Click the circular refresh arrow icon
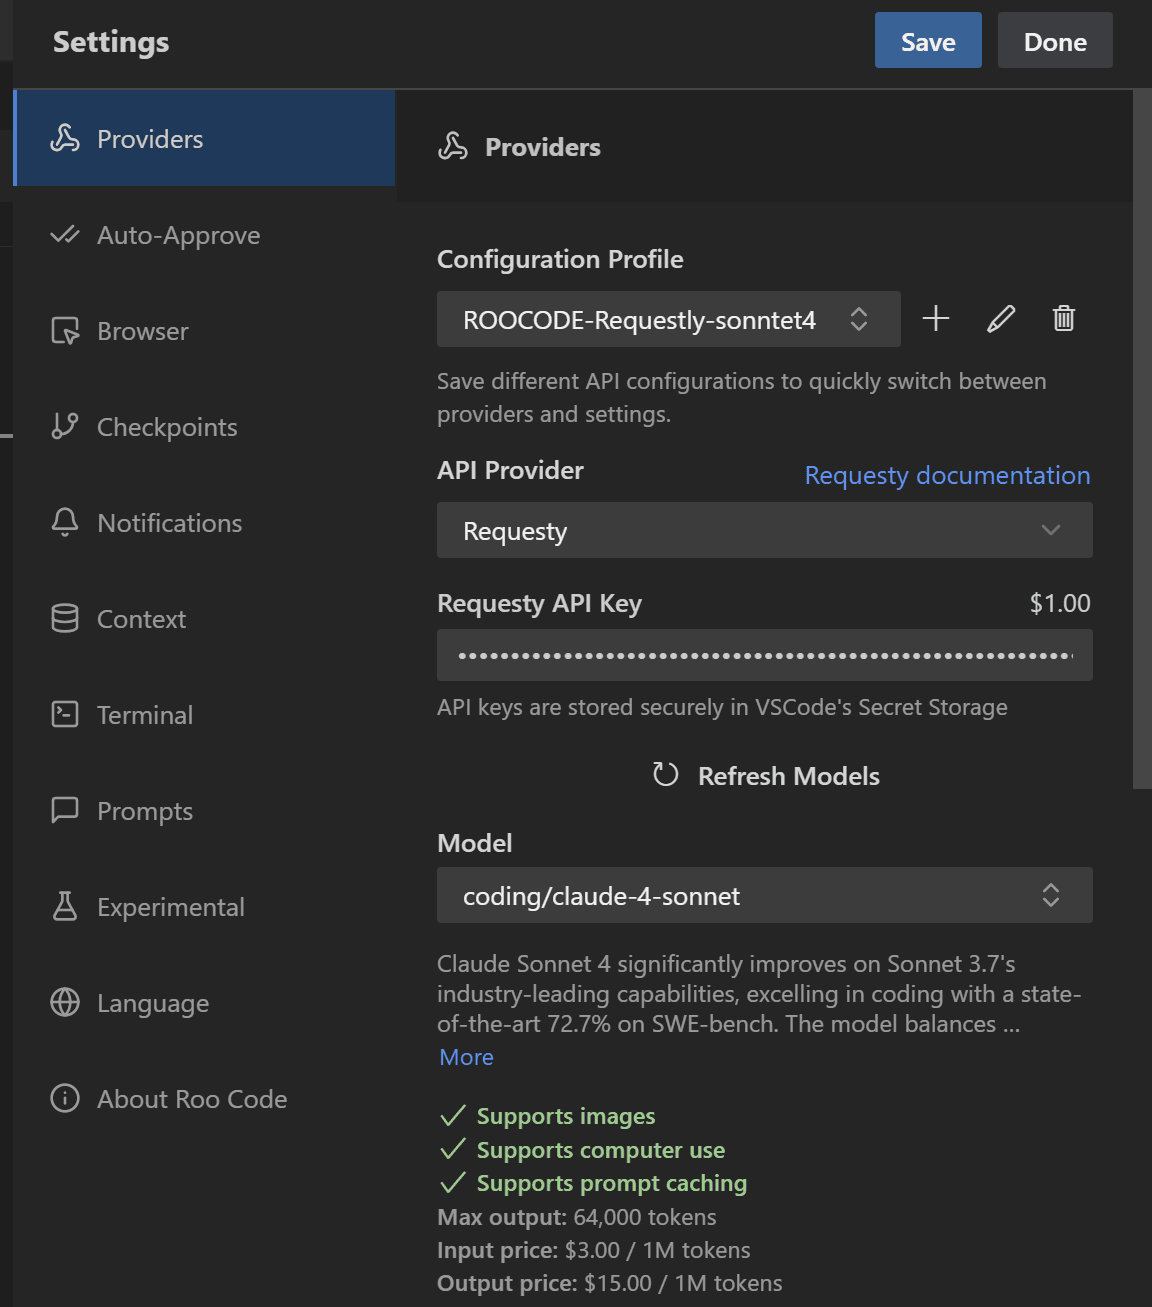 [665, 775]
